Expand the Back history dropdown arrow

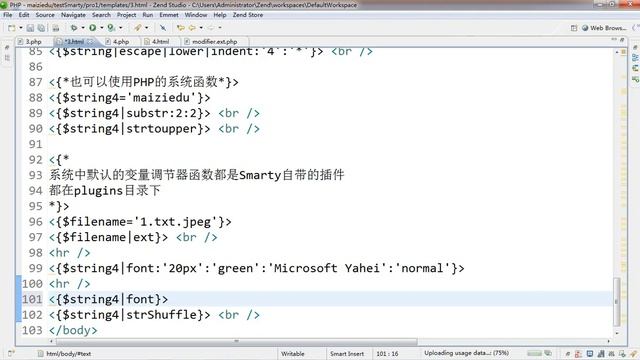pyautogui.click(x=201, y=28)
